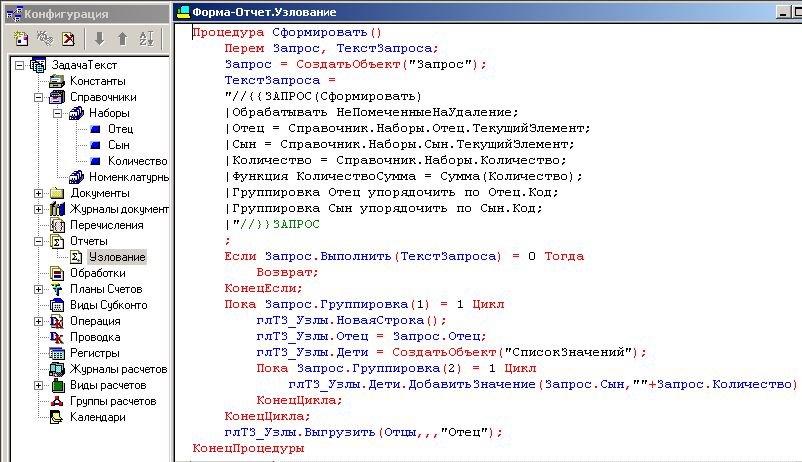Screen dimensions: 802x462
Task: Click the Наборы catalog icon
Action: [76, 113]
